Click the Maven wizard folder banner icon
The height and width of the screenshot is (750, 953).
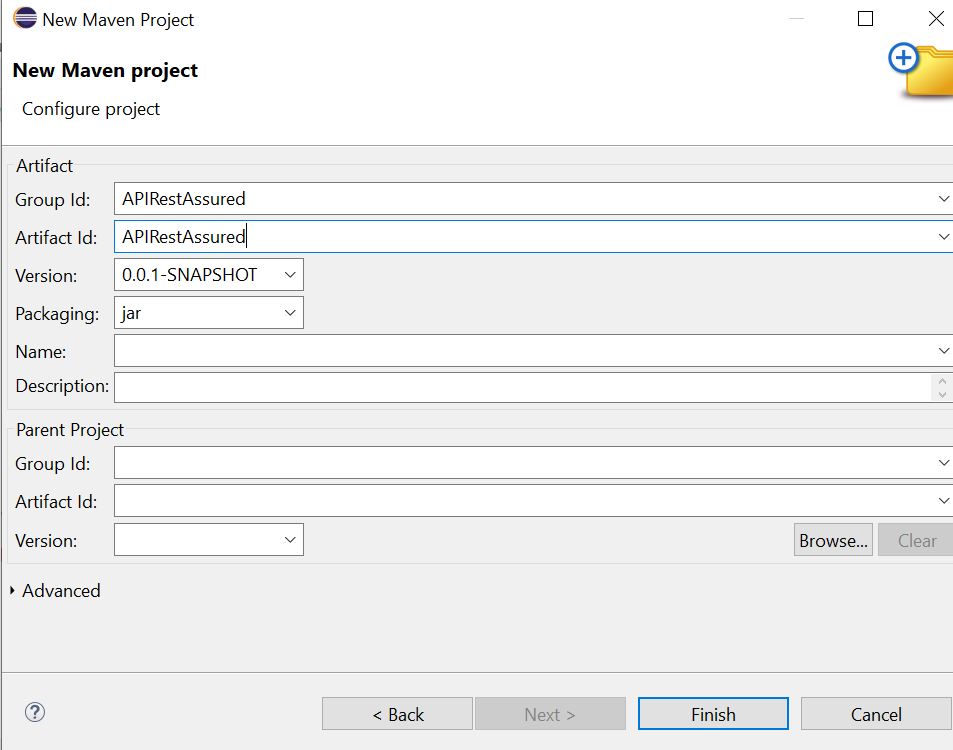[920, 70]
